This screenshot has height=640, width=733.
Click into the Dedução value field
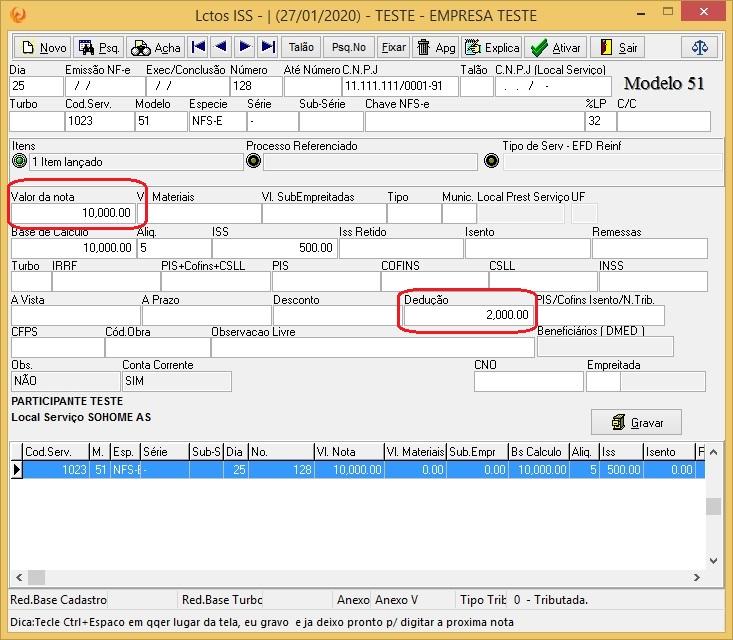(x=466, y=315)
